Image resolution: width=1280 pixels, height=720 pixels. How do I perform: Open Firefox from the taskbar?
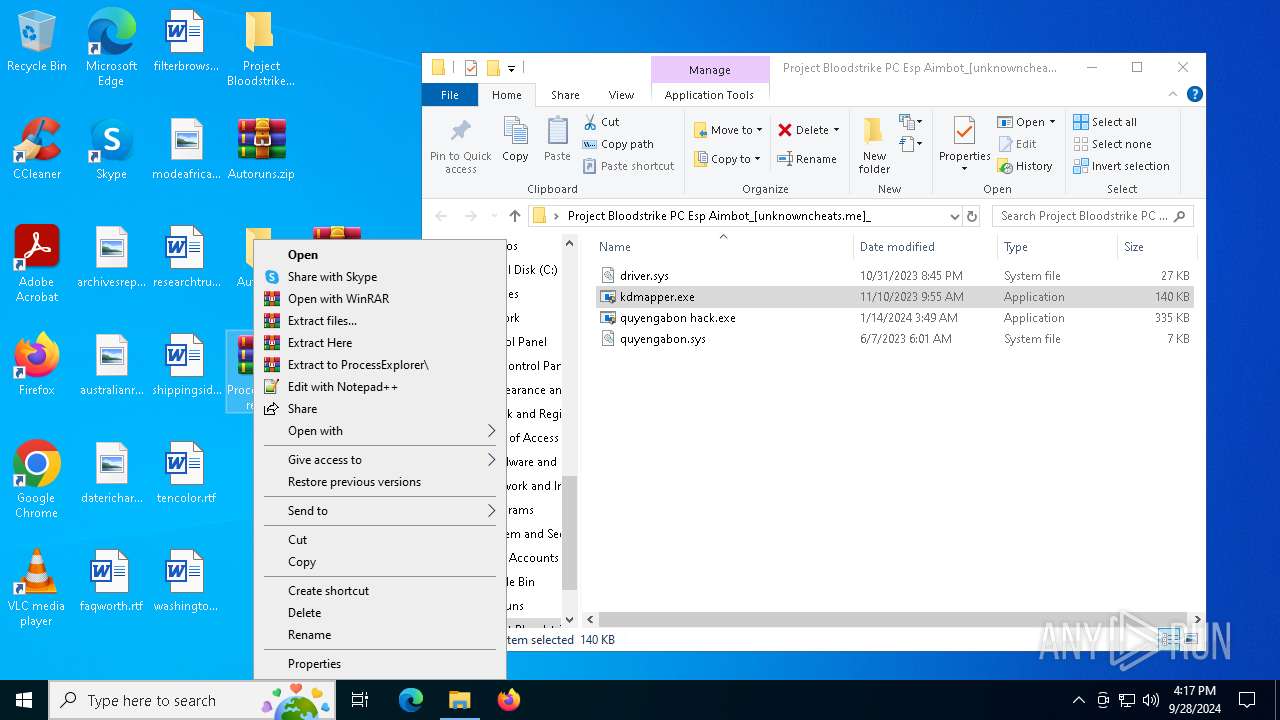click(509, 700)
